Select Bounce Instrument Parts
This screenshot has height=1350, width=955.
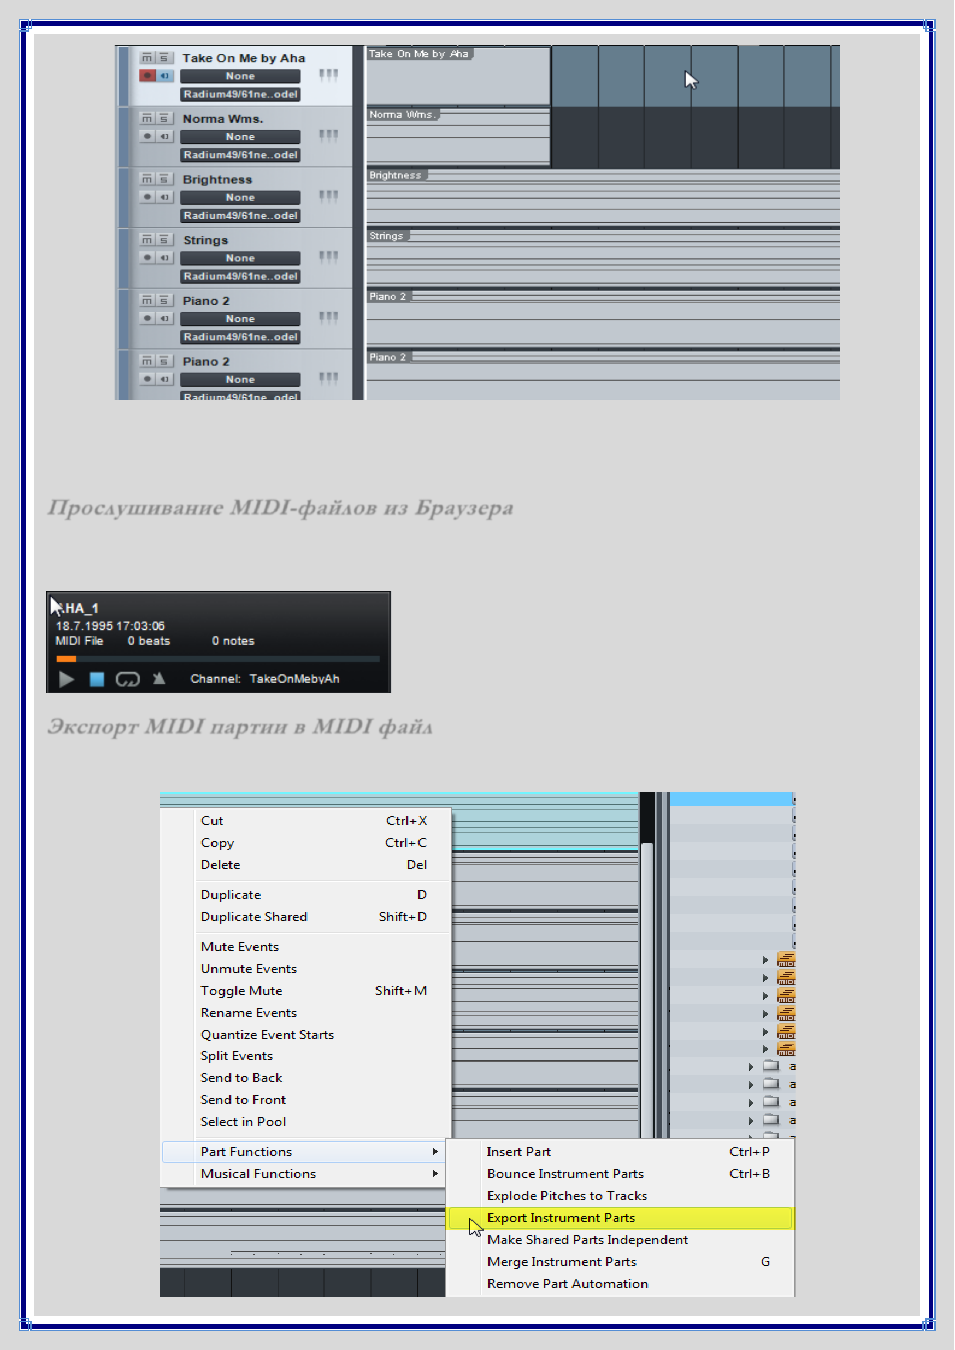tap(620, 1174)
